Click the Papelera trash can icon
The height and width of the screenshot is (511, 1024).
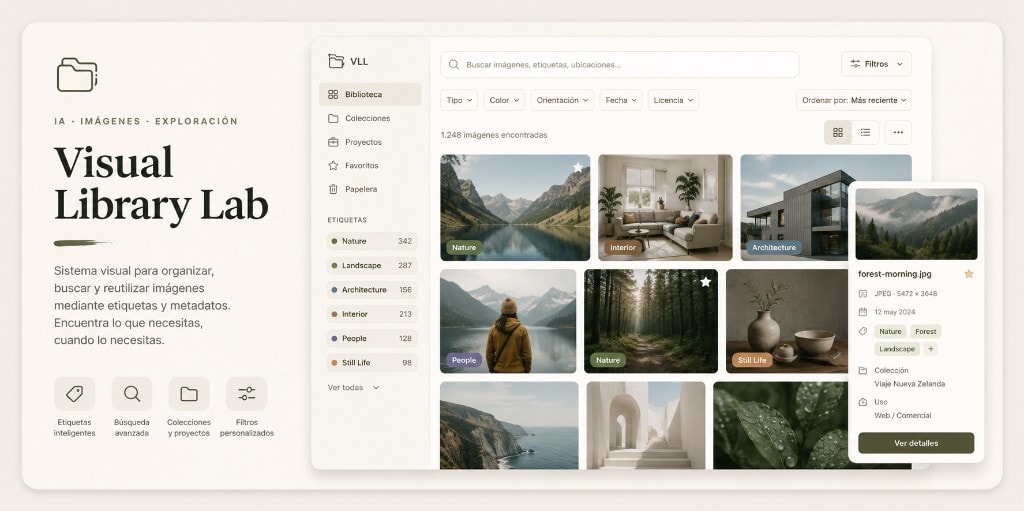pyautogui.click(x=333, y=189)
